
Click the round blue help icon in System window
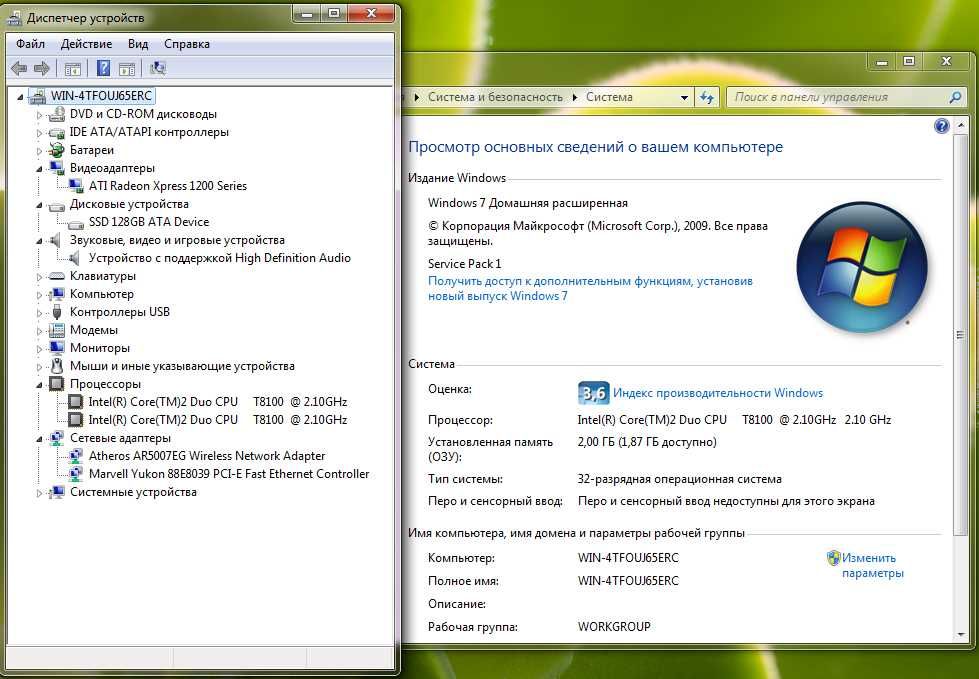pyautogui.click(x=942, y=126)
